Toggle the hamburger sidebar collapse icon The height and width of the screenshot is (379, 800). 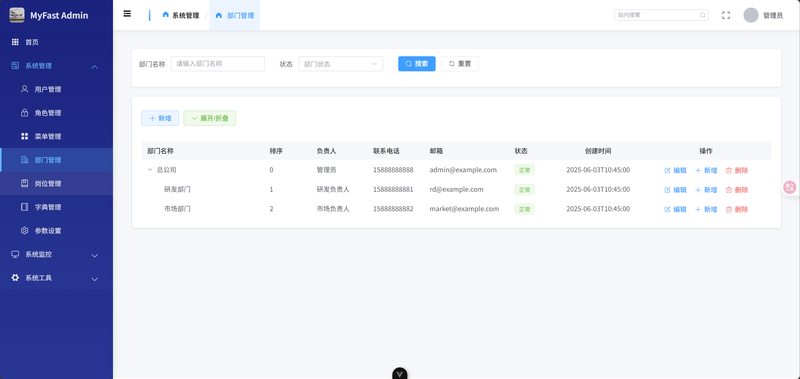coord(127,14)
